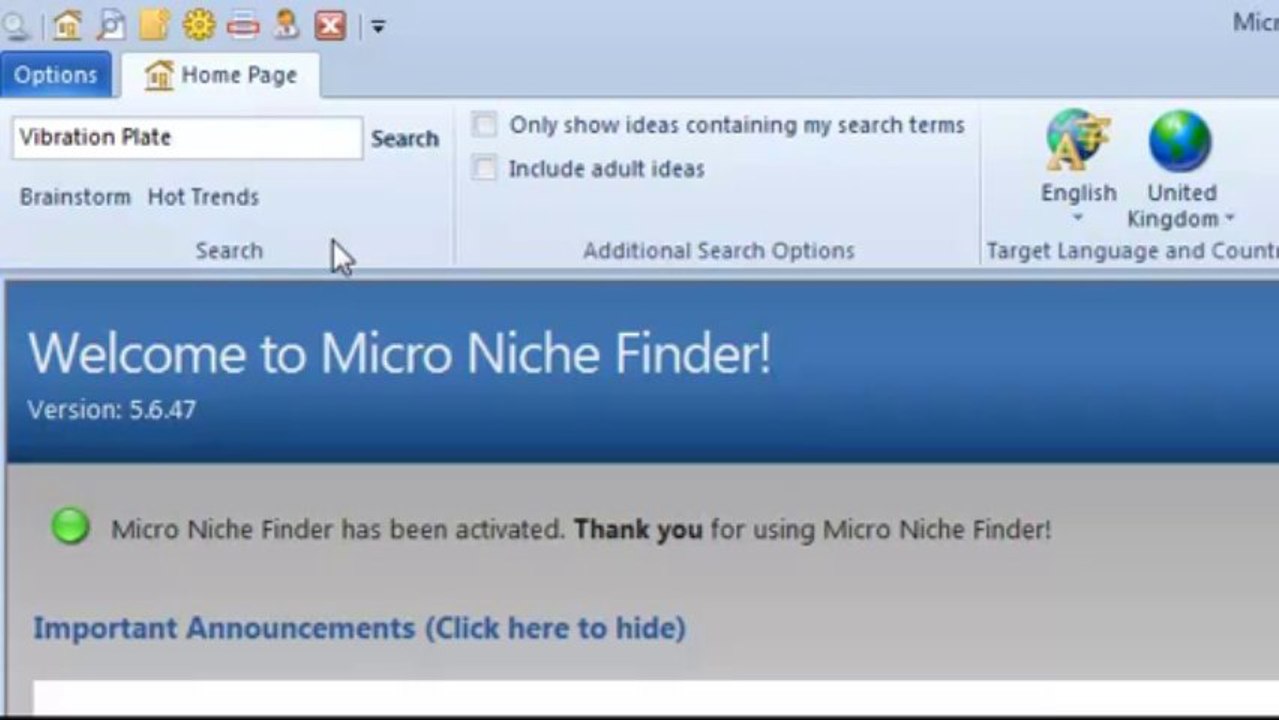Screen dimensions: 1279x720
Task: Click the red printer icon
Action: click(243, 24)
